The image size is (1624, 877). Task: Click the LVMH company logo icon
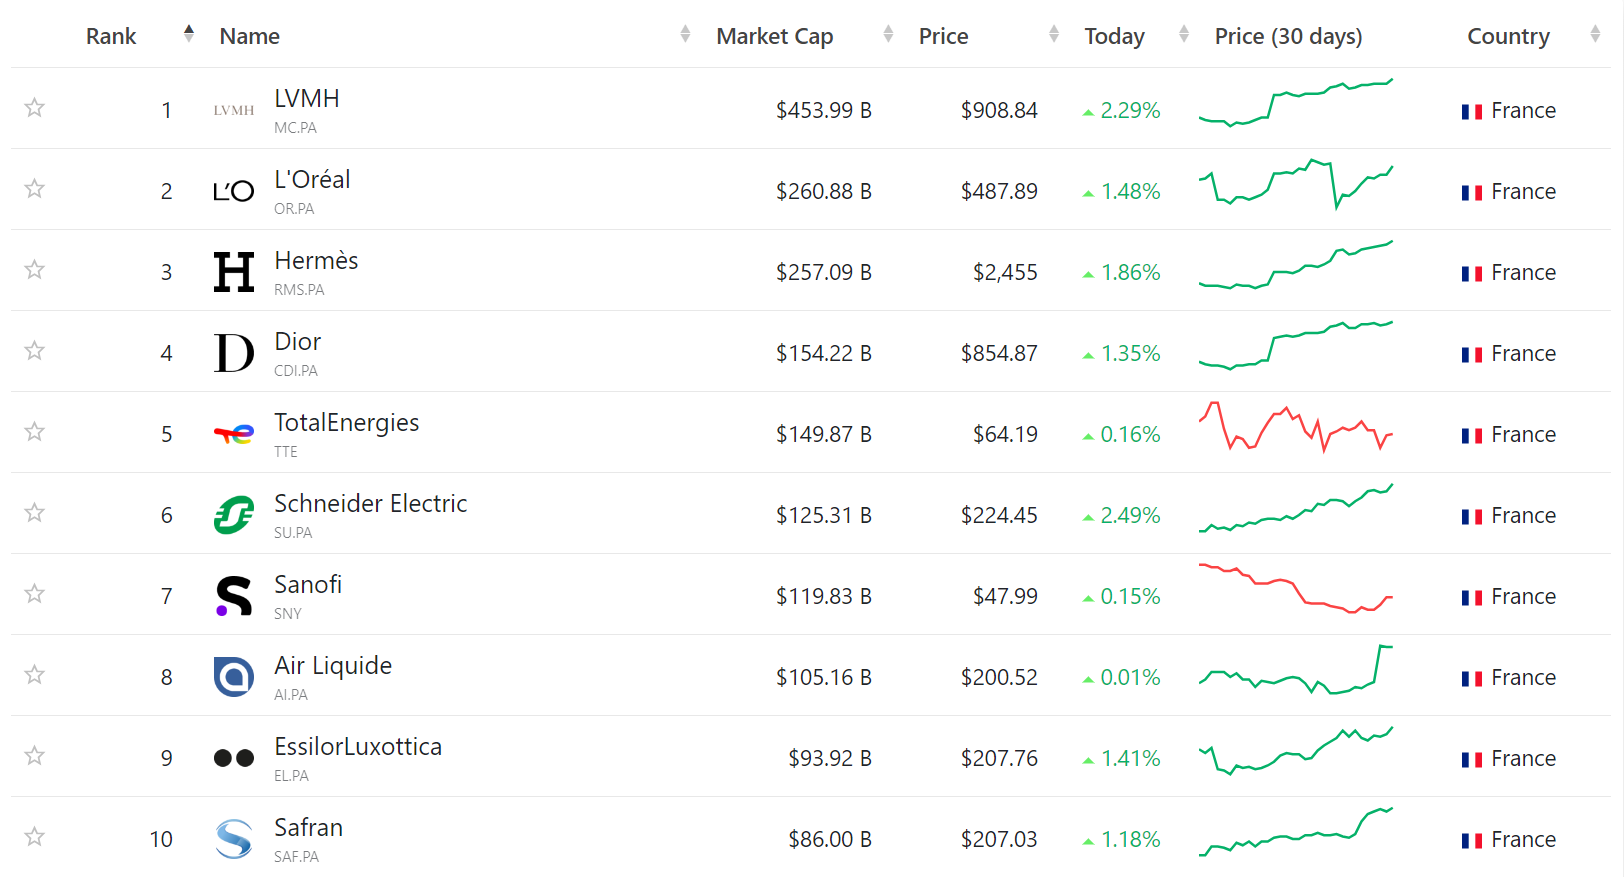click(x=234, y=110)
